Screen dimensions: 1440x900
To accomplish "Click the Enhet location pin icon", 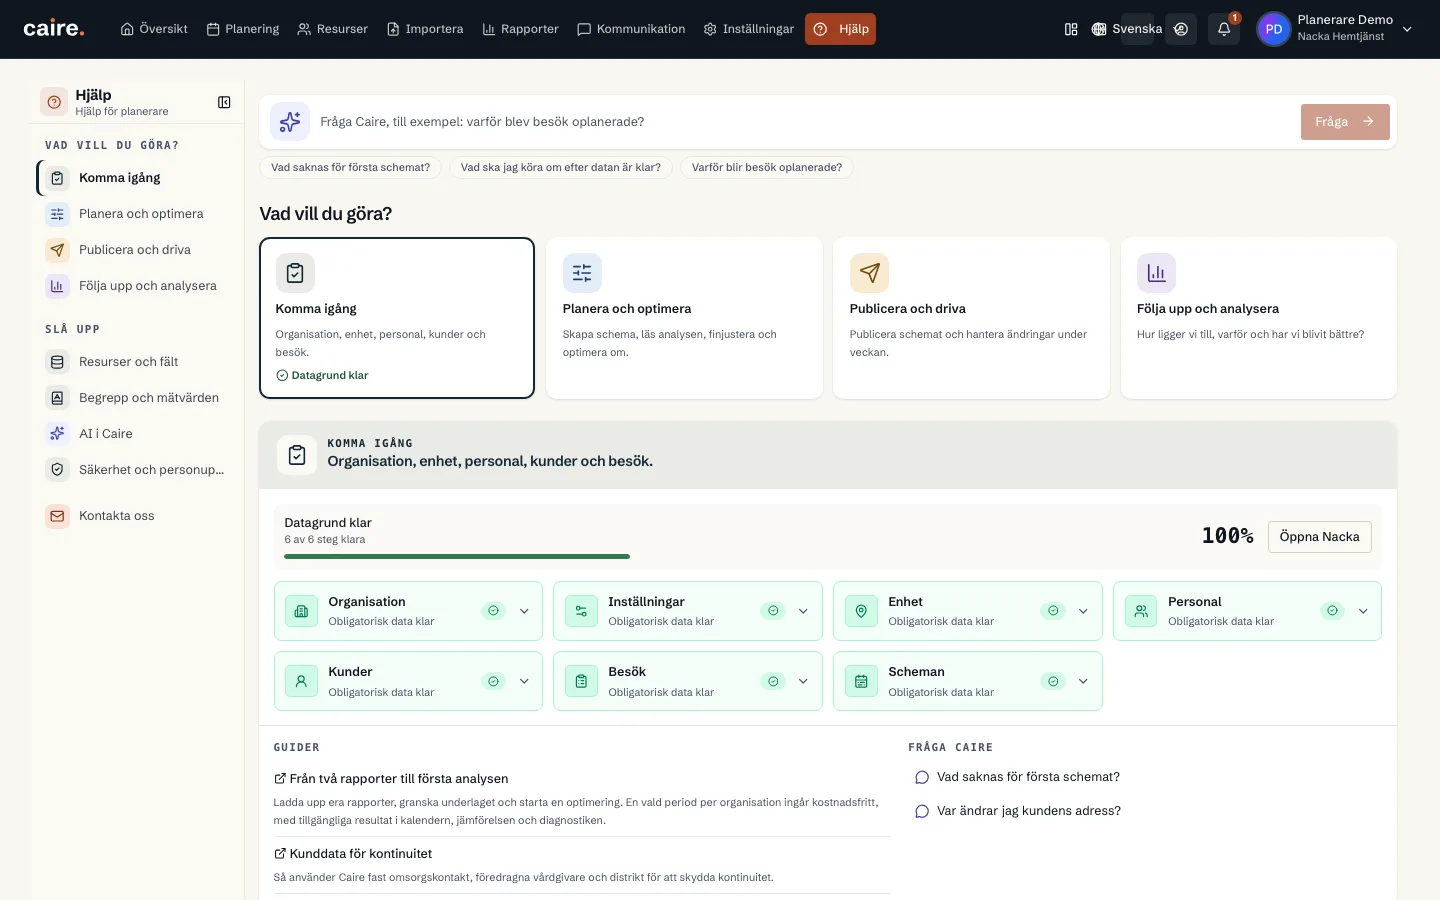I will pos(861,611).
